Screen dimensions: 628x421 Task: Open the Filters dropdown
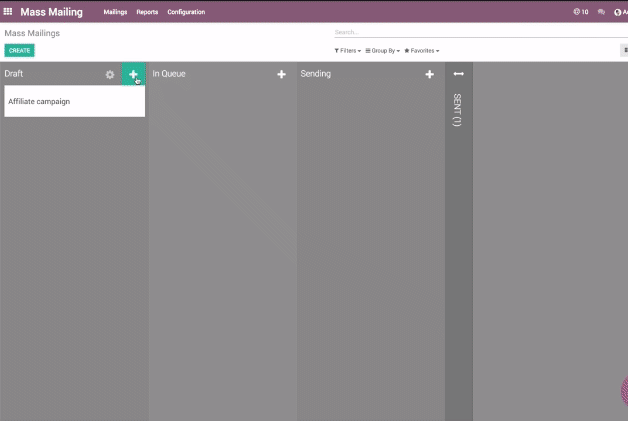[347, 50]
